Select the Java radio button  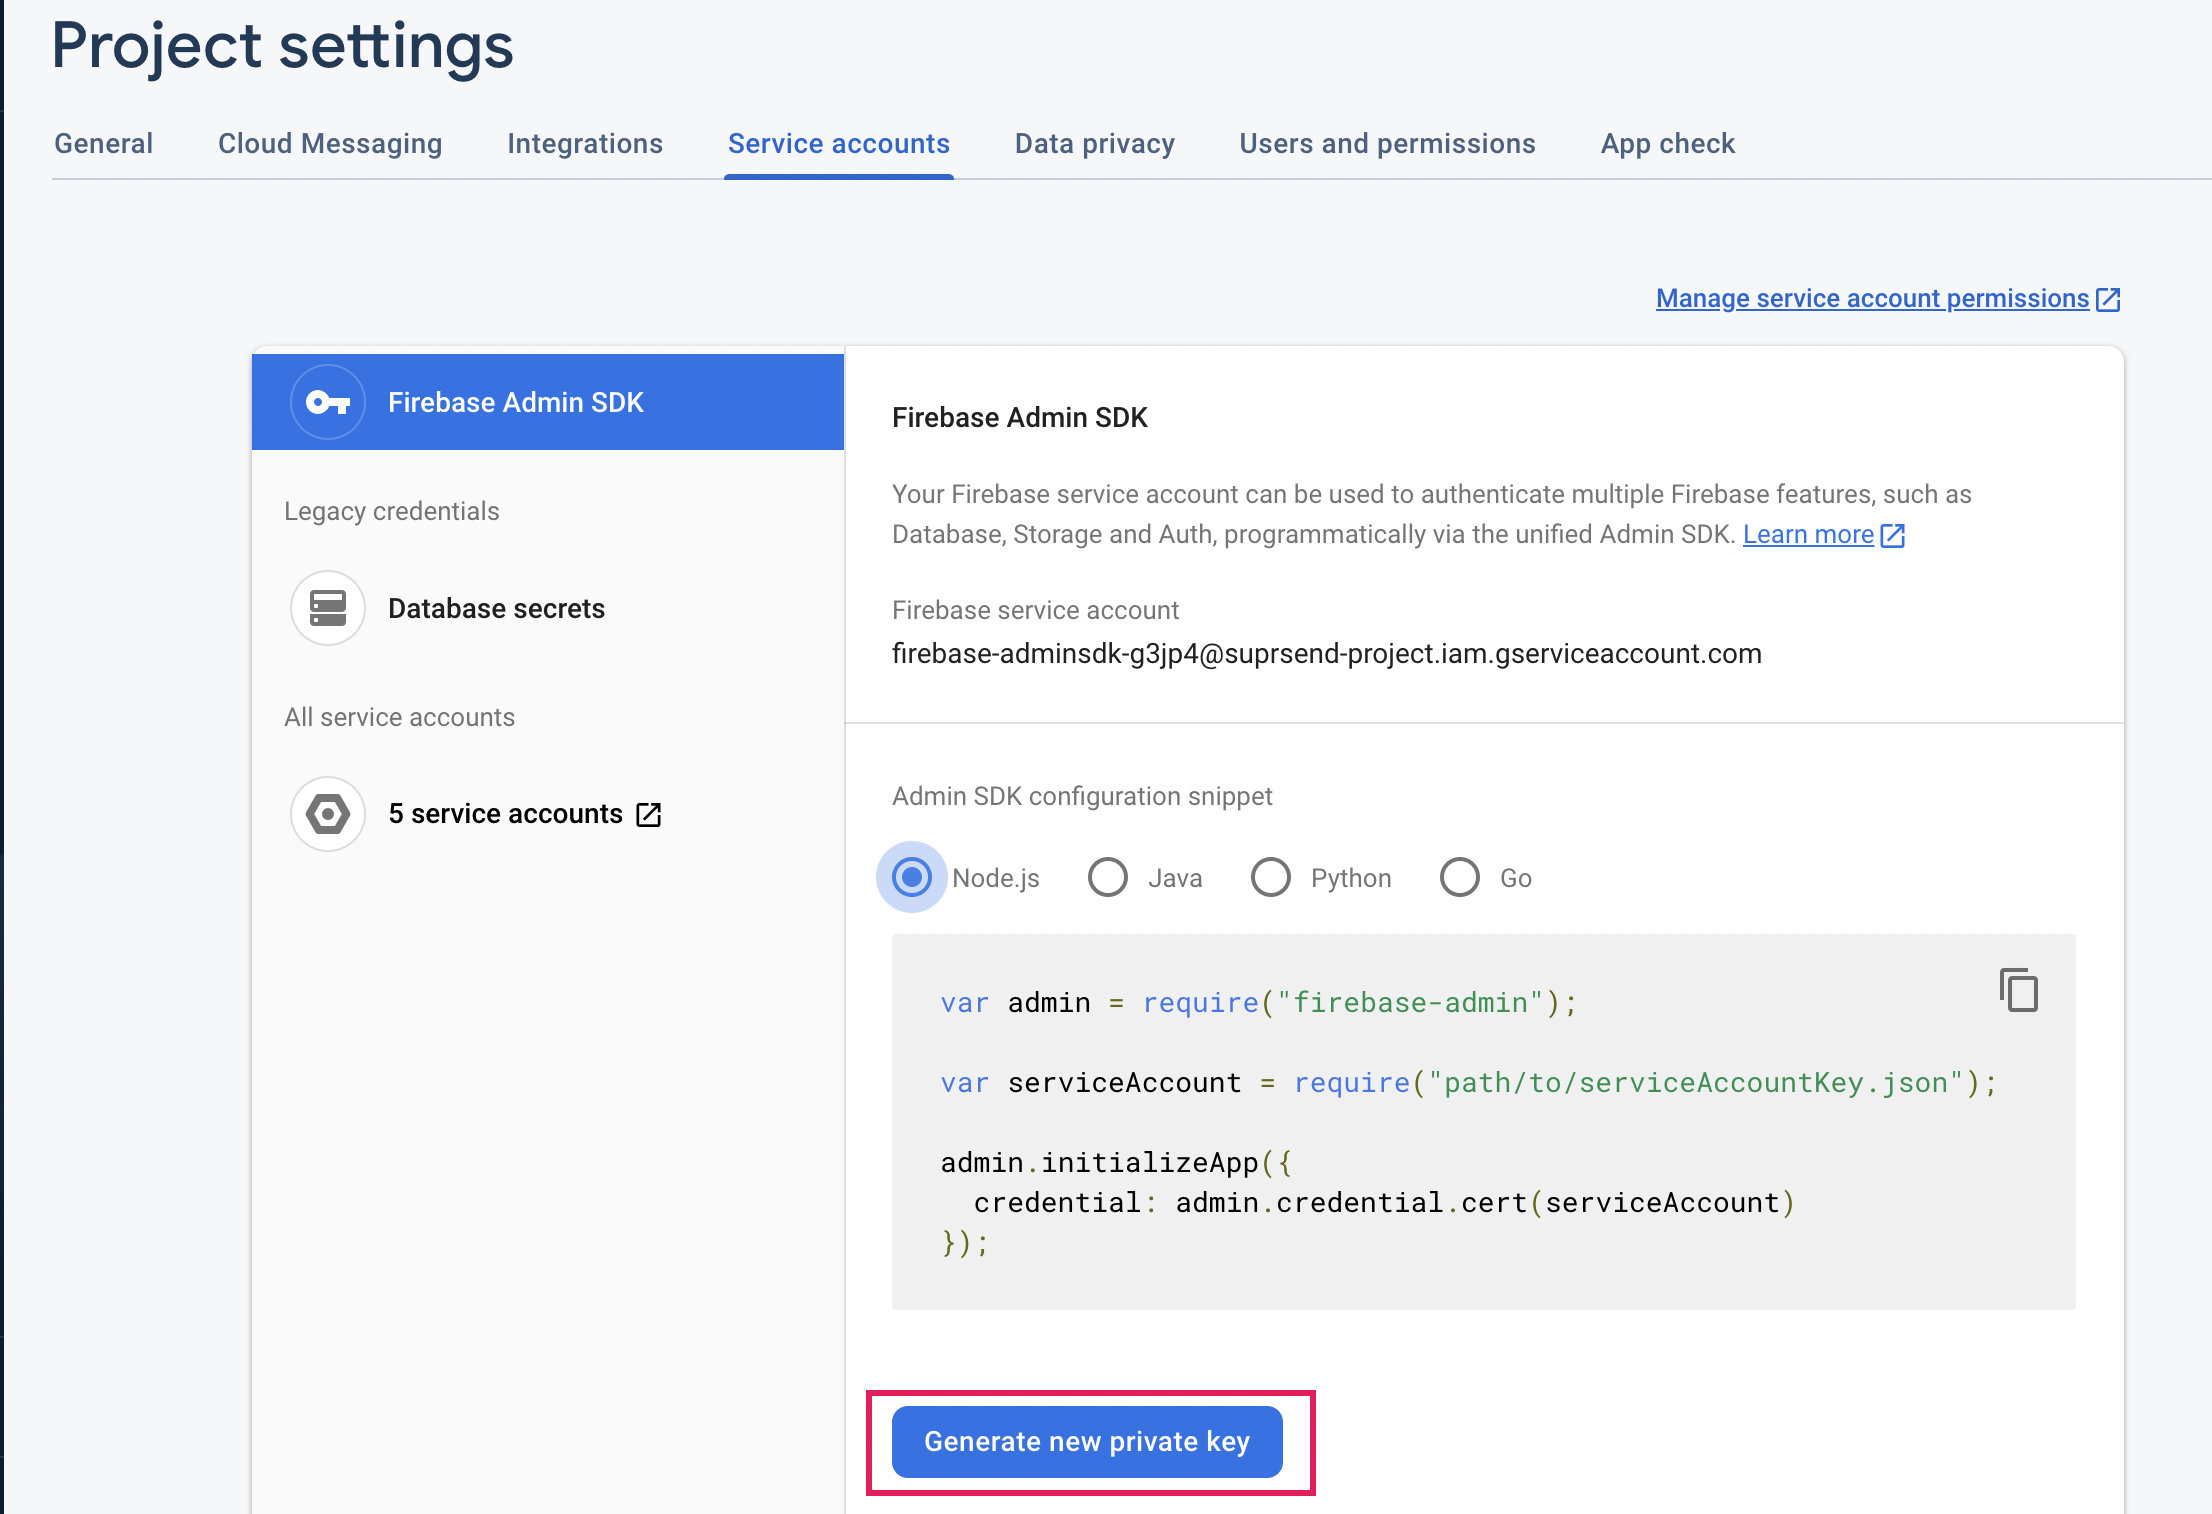click(1108, 878)
